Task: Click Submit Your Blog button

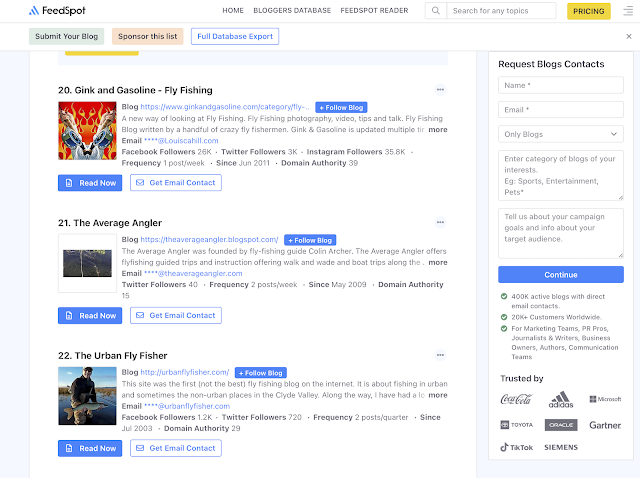Action: click(66, 36)
